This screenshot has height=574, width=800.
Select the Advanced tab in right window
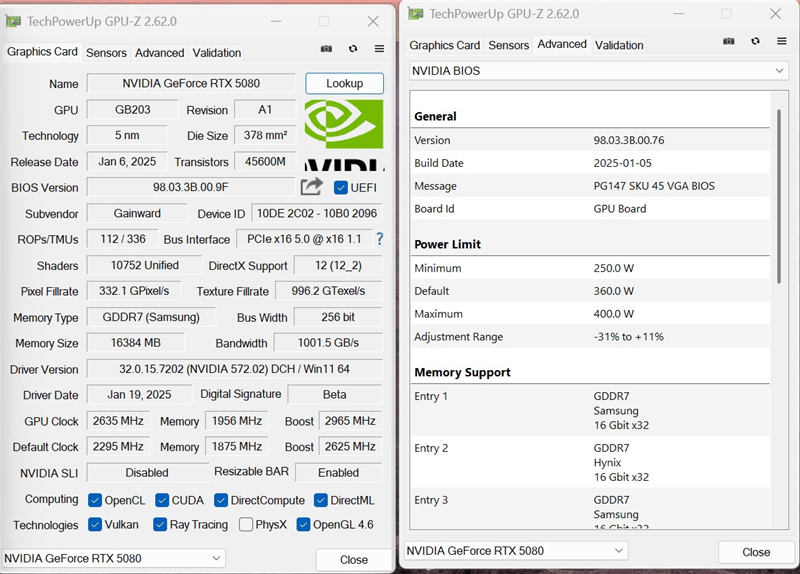coord(562,44)
